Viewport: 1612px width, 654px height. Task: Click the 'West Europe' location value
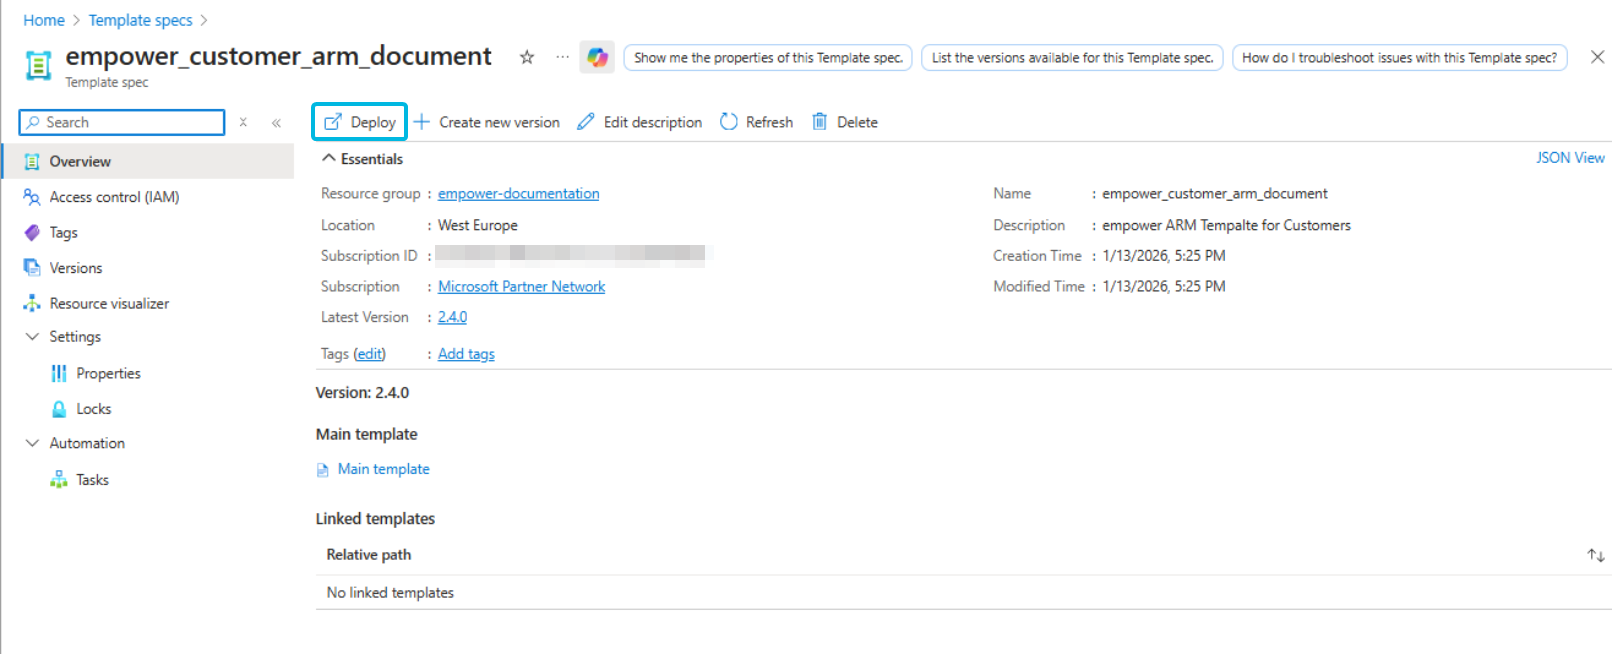coord(478,225)
